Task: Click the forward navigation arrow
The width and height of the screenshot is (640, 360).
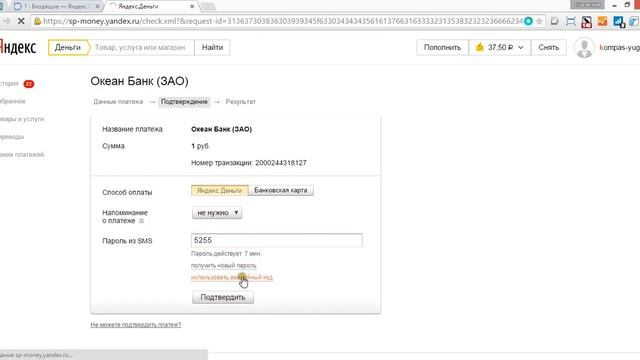Action: tap(6, 21)
